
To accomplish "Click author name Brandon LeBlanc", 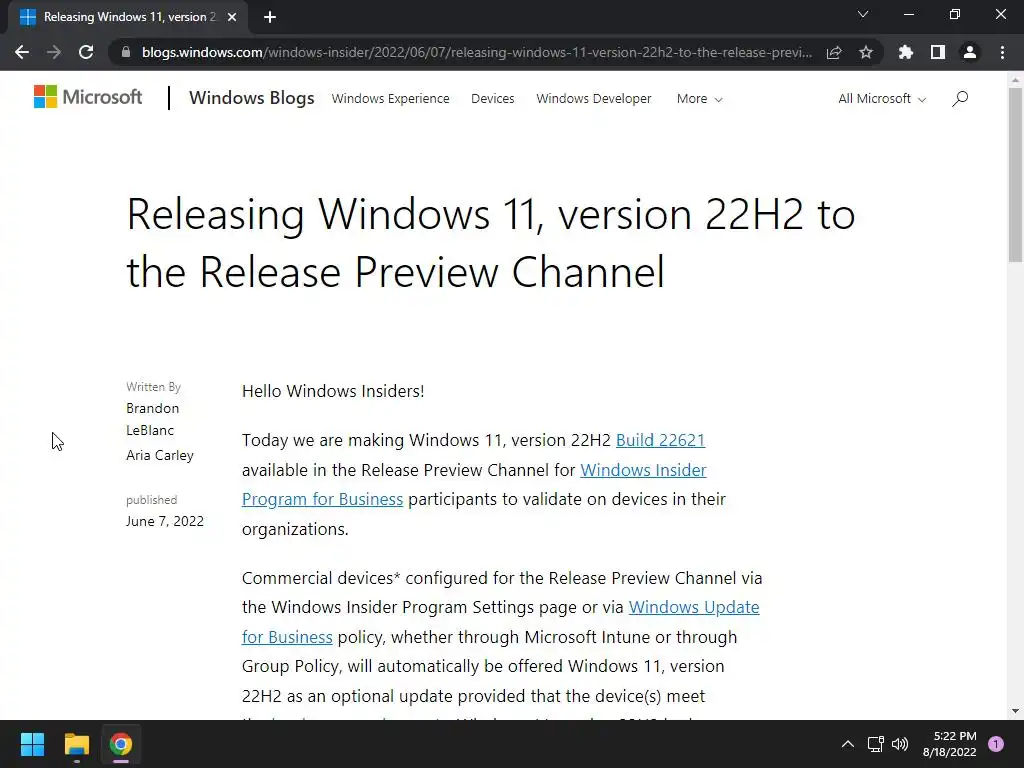I will [152, 419].
